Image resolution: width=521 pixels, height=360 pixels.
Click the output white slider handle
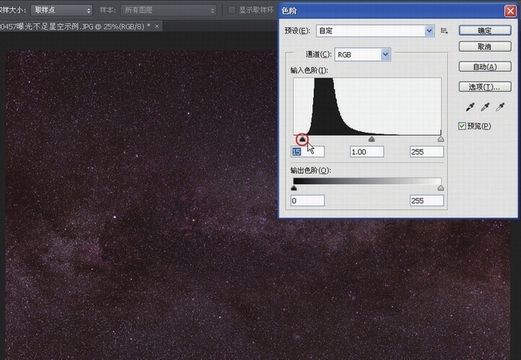click(441, 188)
